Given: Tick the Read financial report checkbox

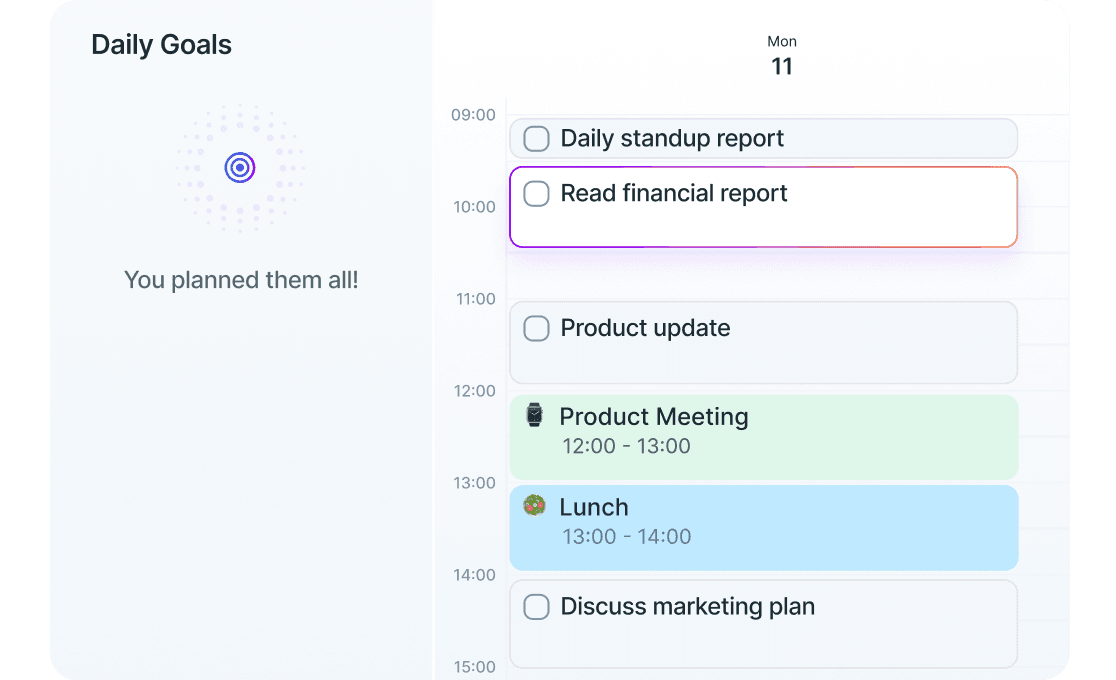Looking at the screenshot, I should click(x=537, y=194).
